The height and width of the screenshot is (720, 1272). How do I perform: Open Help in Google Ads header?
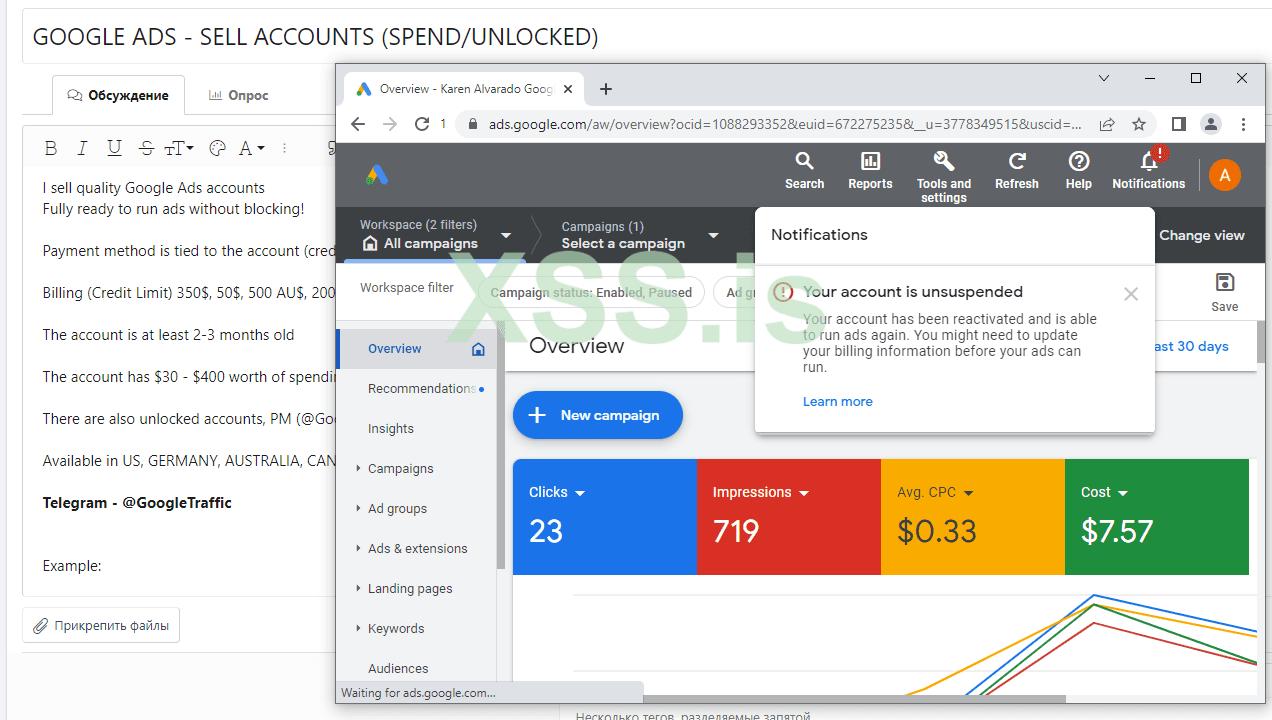pyautogui.click(x=1079, y=171)
